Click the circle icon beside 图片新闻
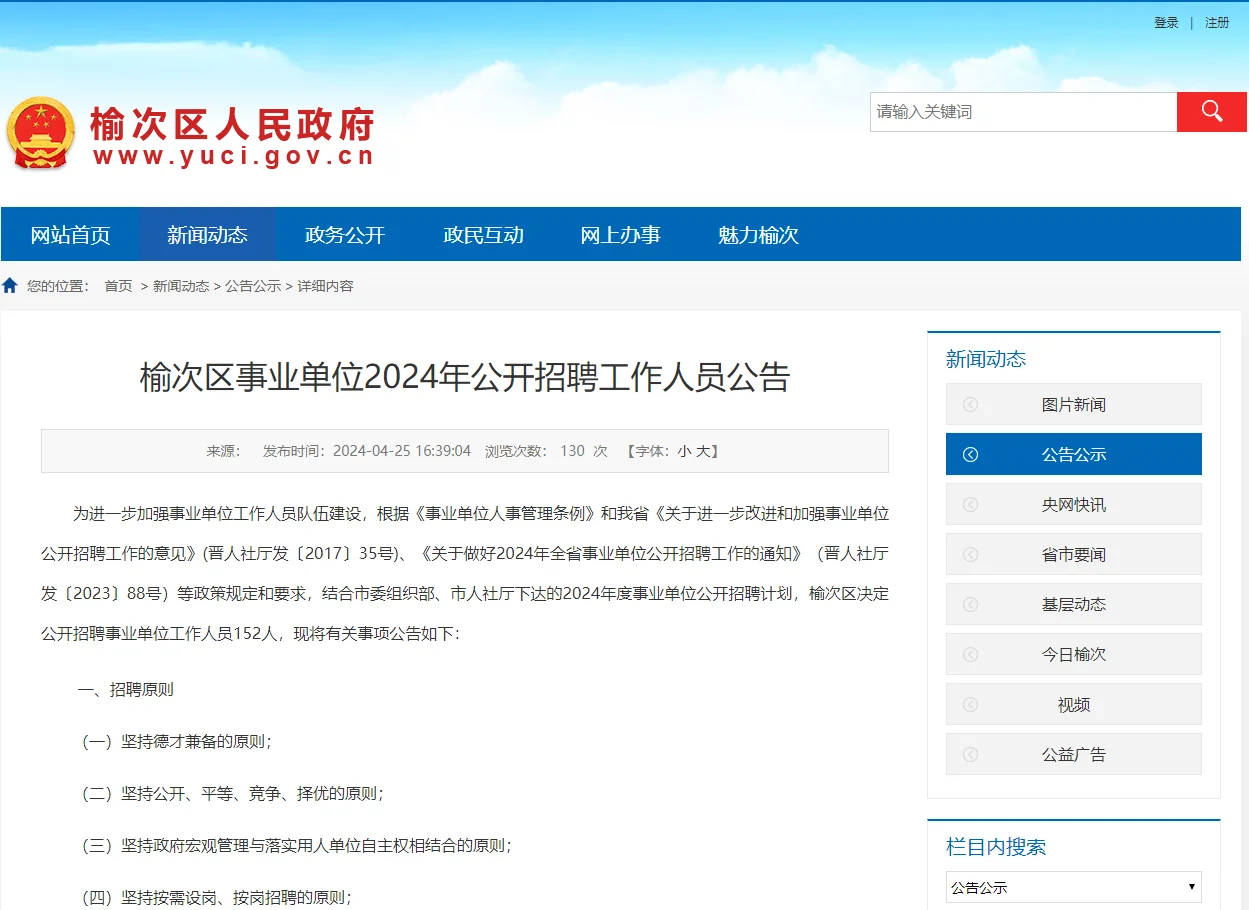The width and height of the screenshot is (1249, 910). (969, 404)
